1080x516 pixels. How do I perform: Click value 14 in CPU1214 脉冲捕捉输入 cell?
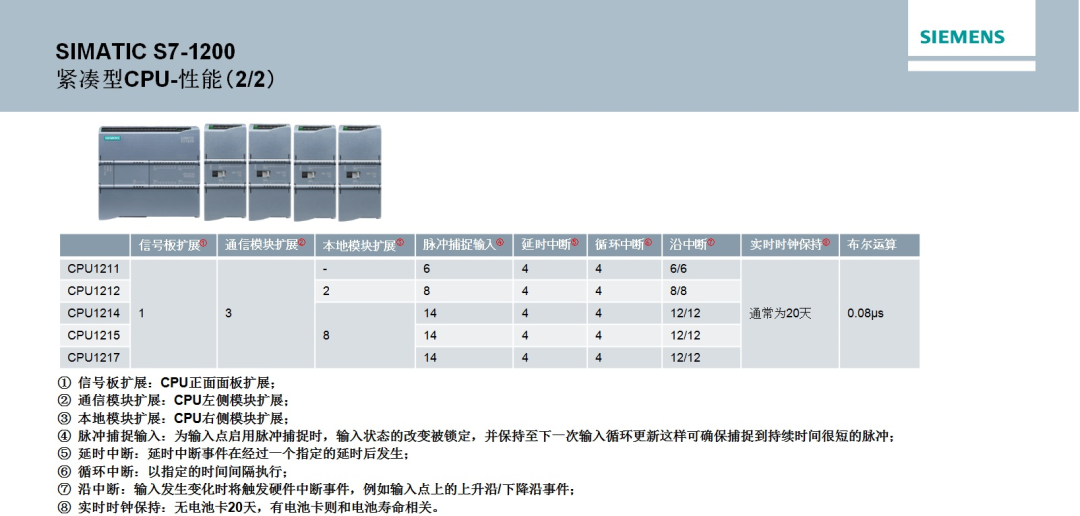click(430, 313)
